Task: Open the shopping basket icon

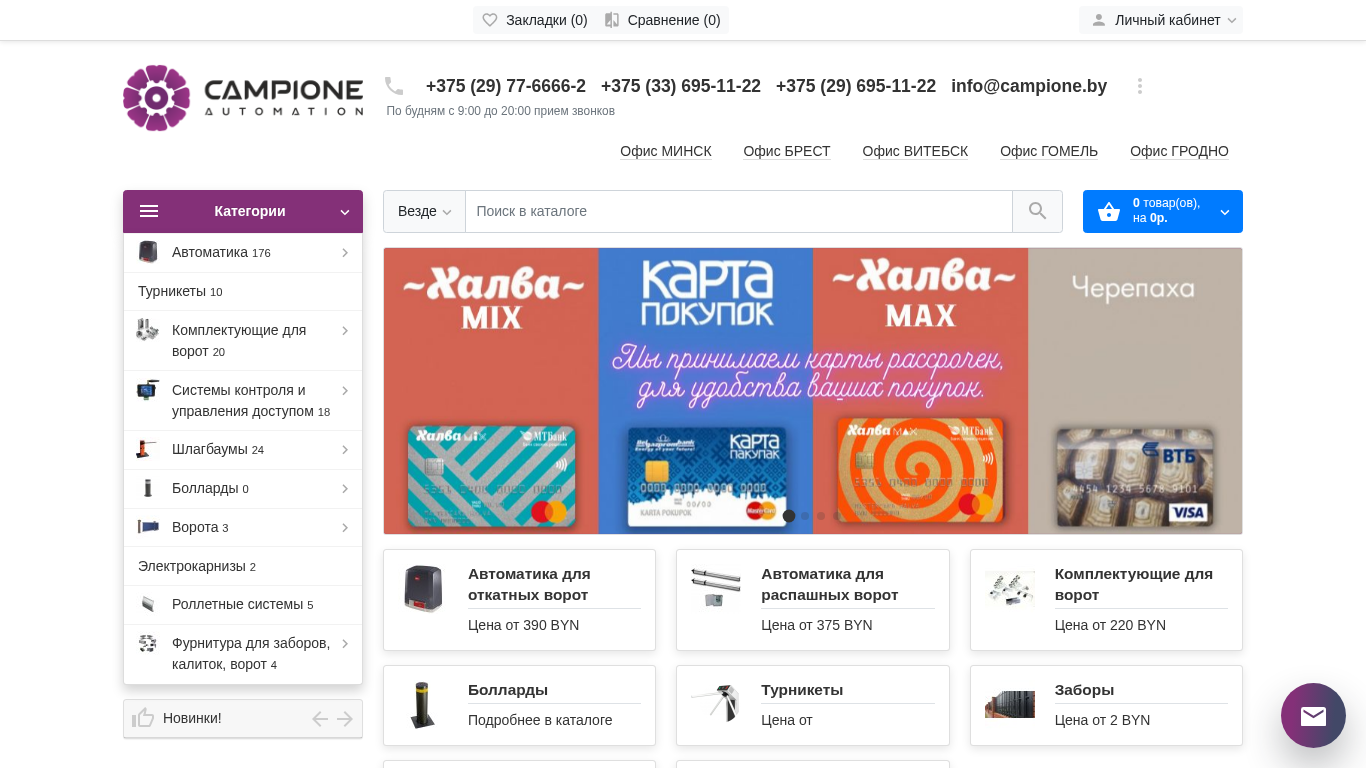Action: point(1108,212)
